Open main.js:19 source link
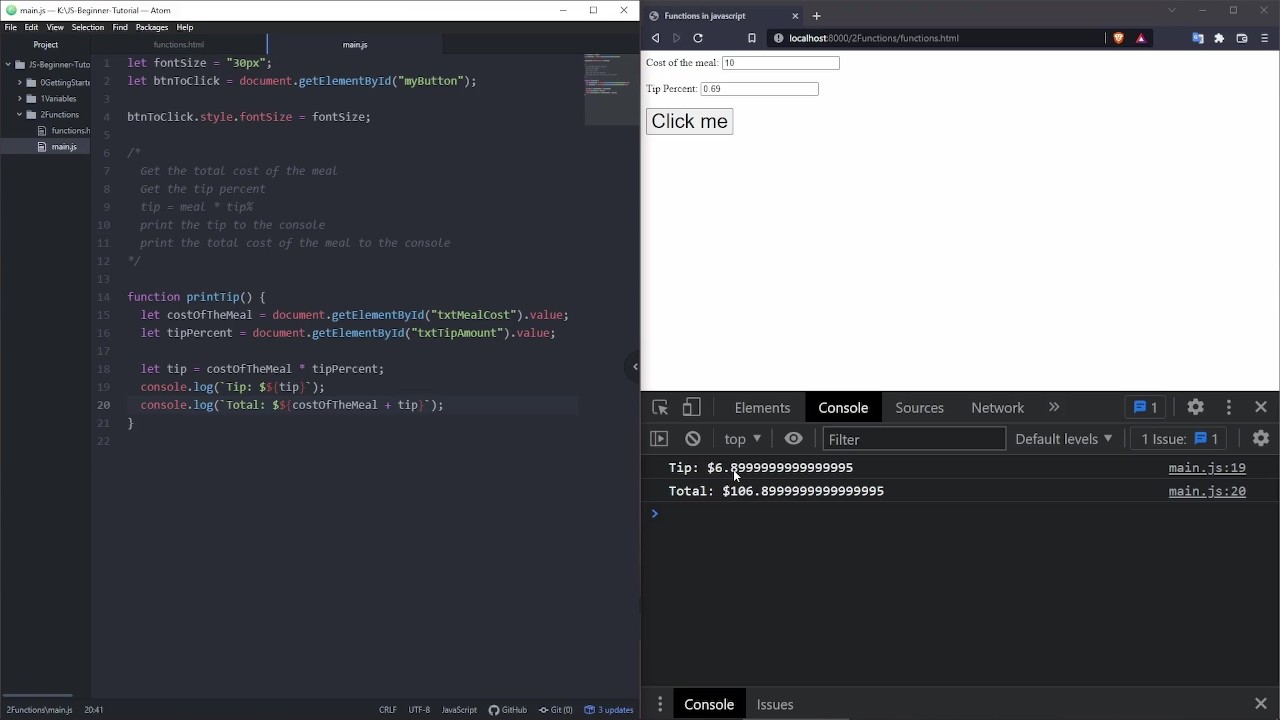Viewport: 1280px width, 720px height. click(x=1207, y=467)
